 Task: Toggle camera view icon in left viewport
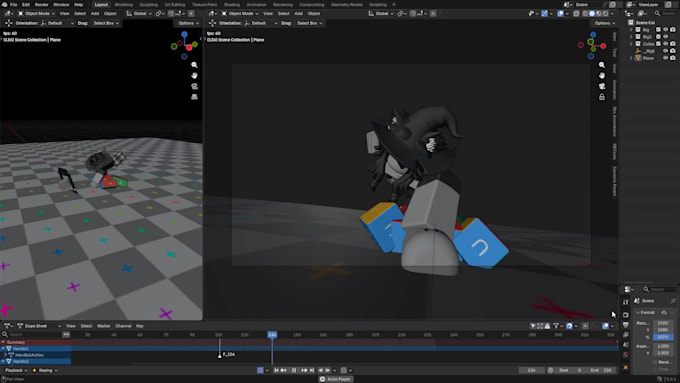point(194,86)
